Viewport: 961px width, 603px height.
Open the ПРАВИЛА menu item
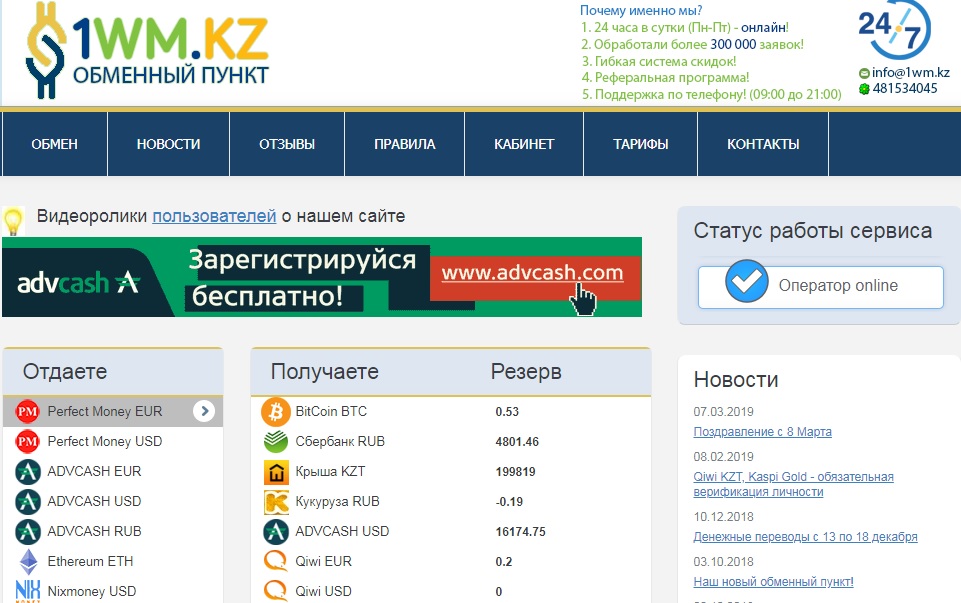point(405,144)
